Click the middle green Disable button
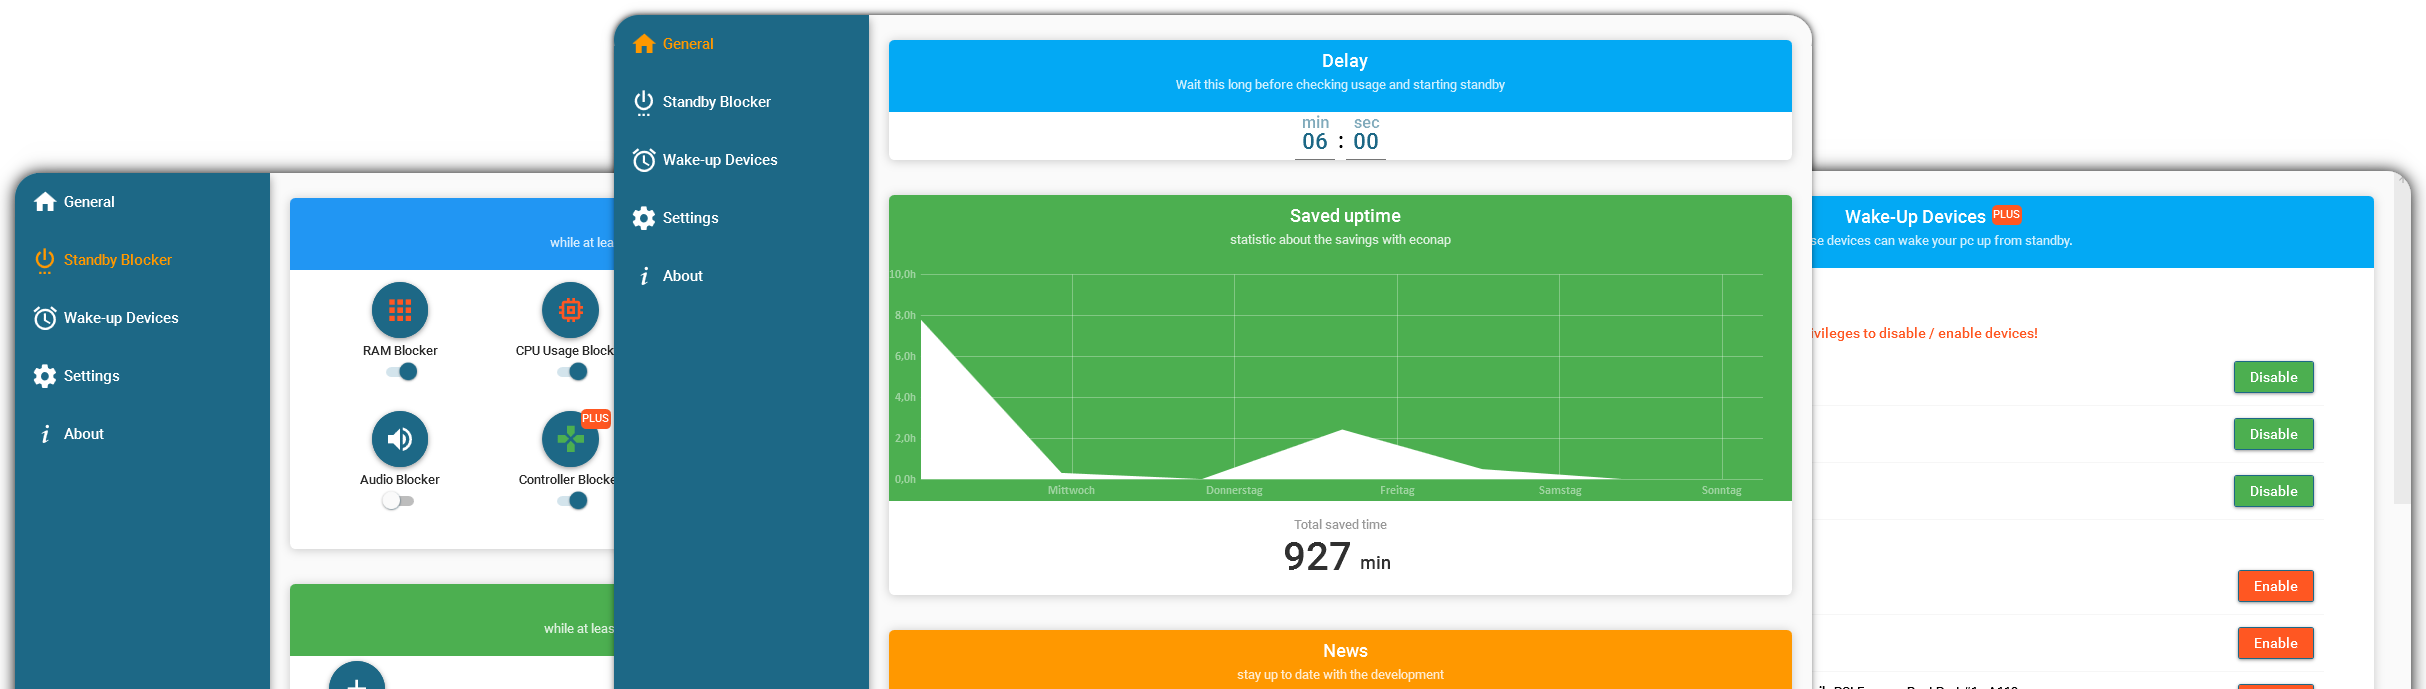The height and width of the screenshot is (689, 2426). 2273,434
